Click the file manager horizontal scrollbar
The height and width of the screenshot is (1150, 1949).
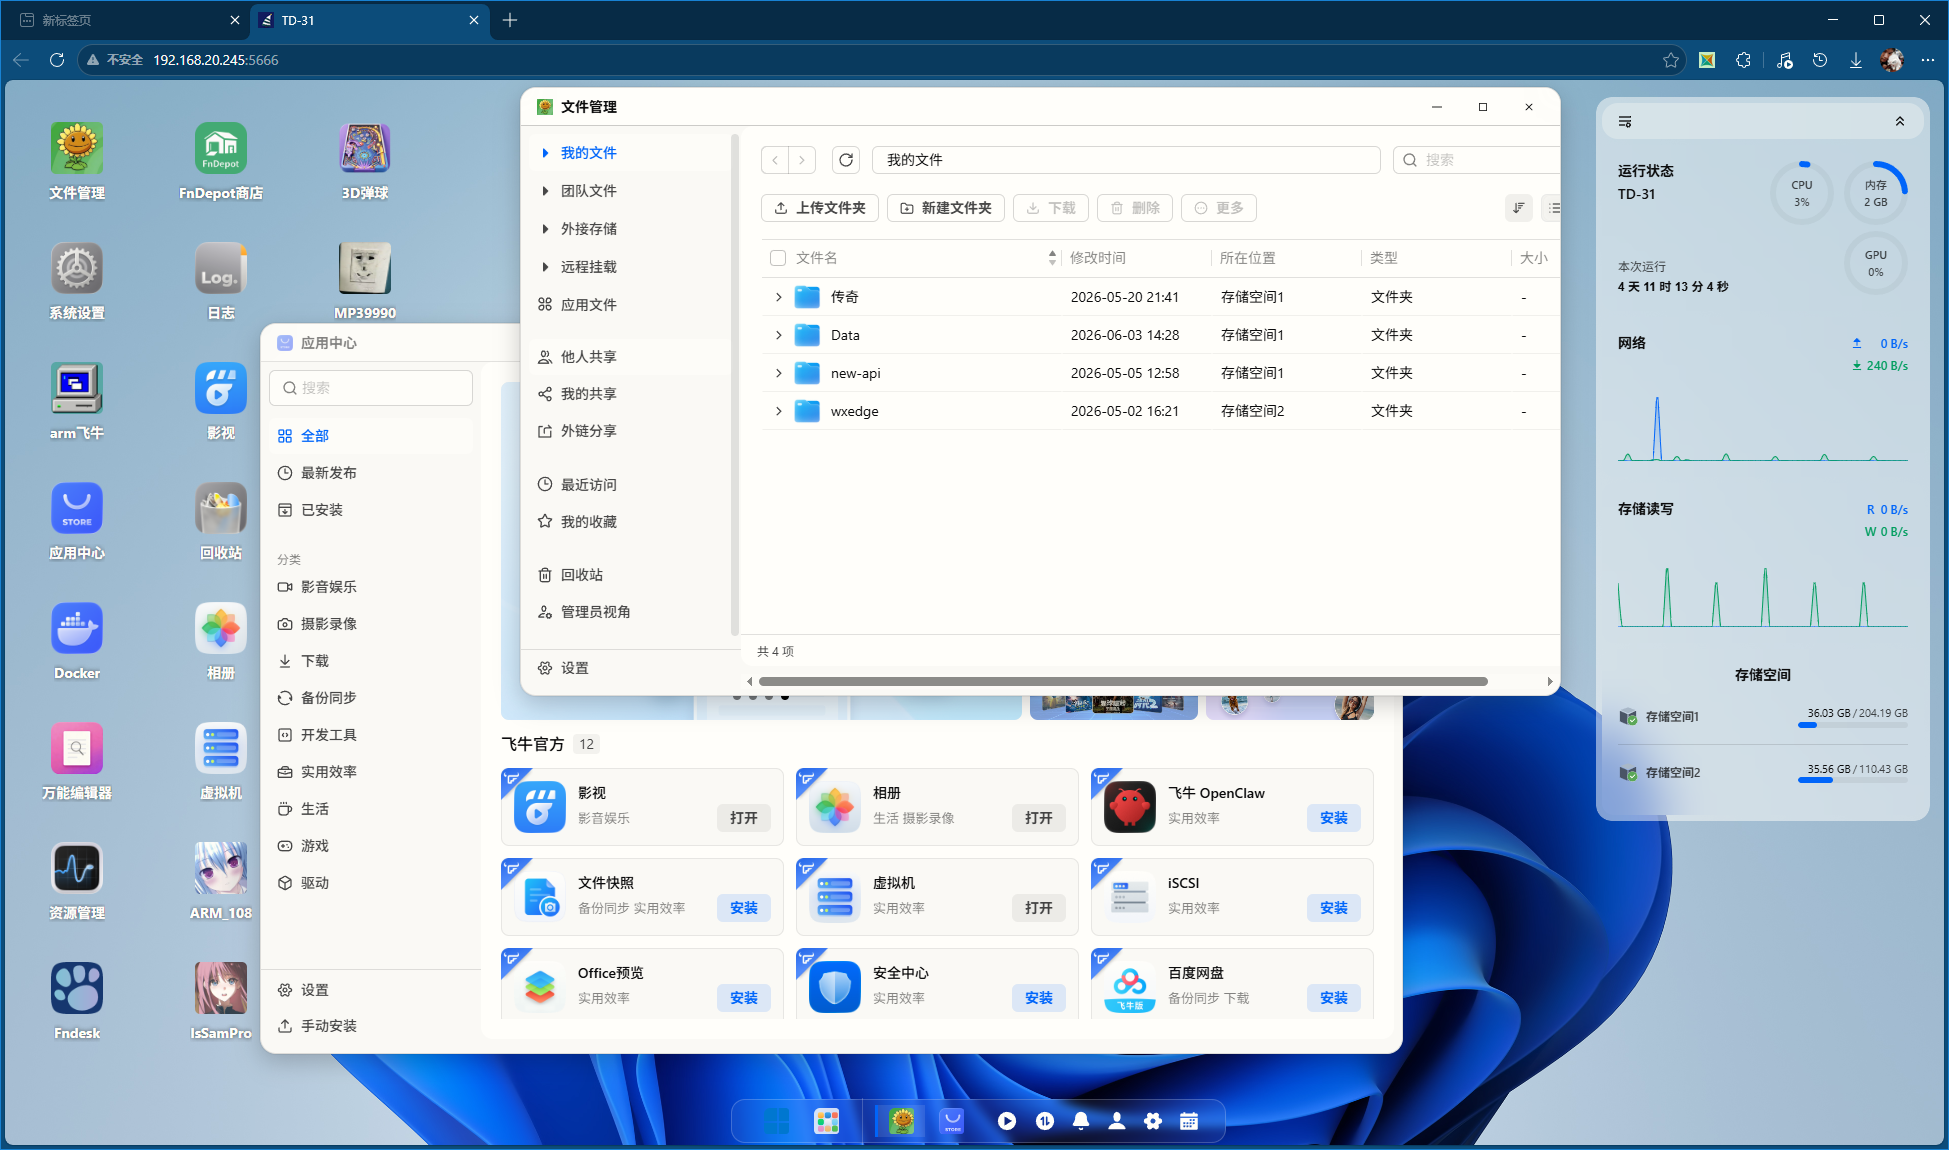coord(1123,681)
